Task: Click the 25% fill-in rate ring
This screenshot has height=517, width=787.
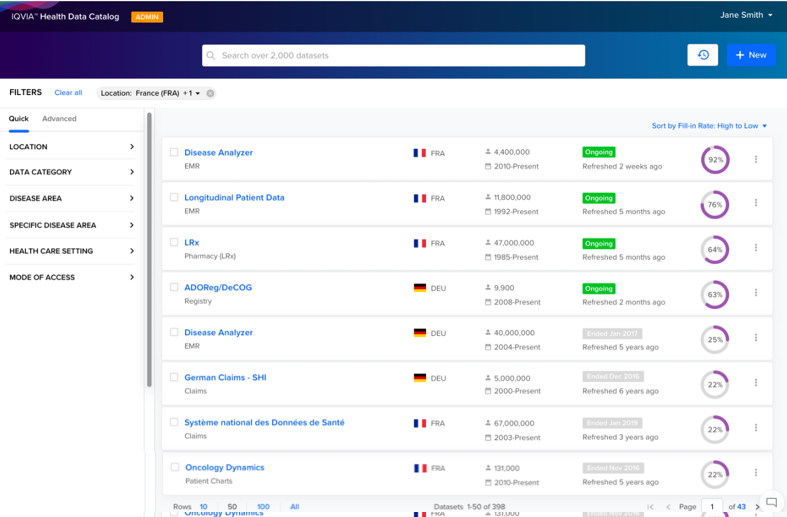Action: 715,339
